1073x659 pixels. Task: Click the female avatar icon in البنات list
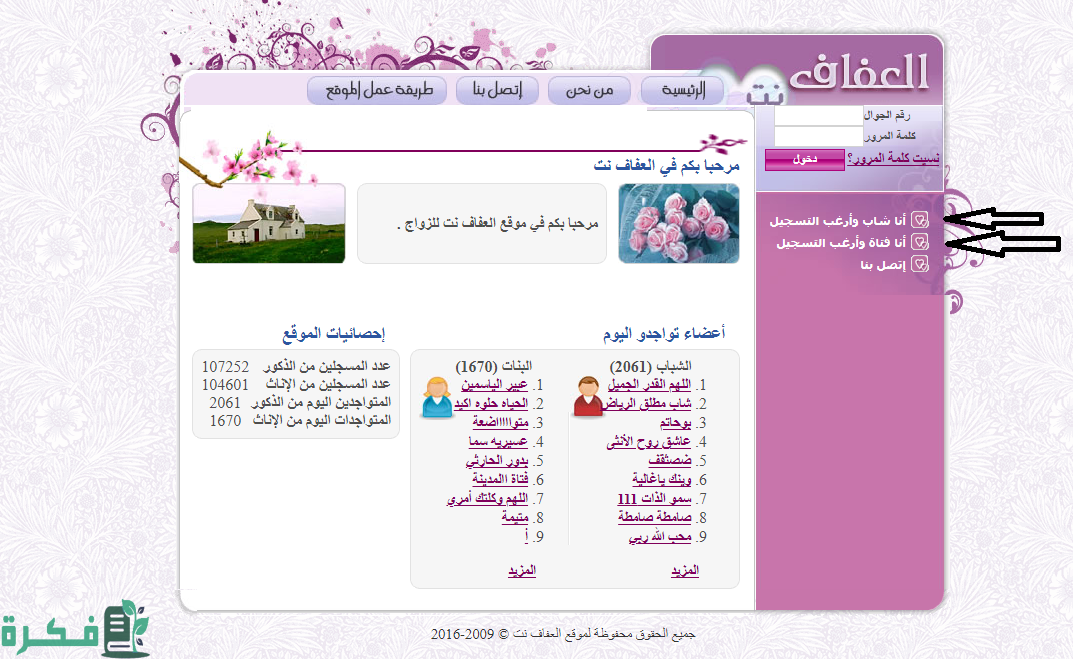coord(437,397)
